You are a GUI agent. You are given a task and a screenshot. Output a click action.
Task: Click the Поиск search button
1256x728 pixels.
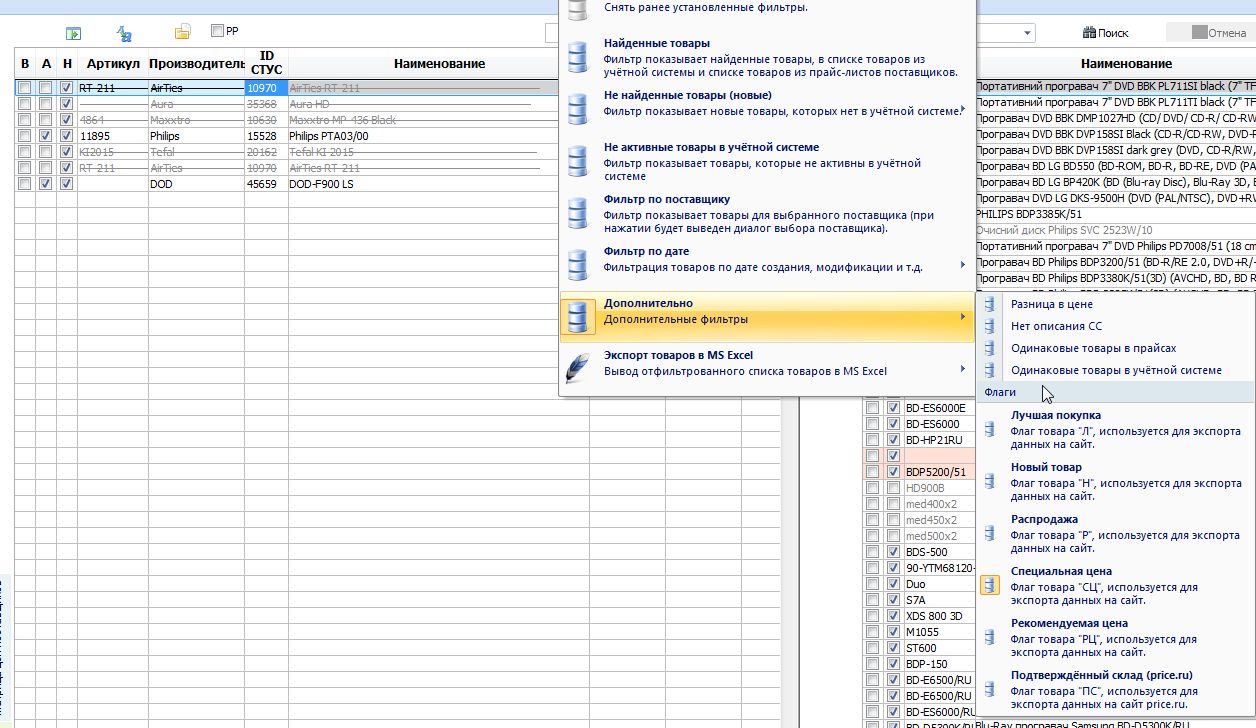[x=1106, y=33]
